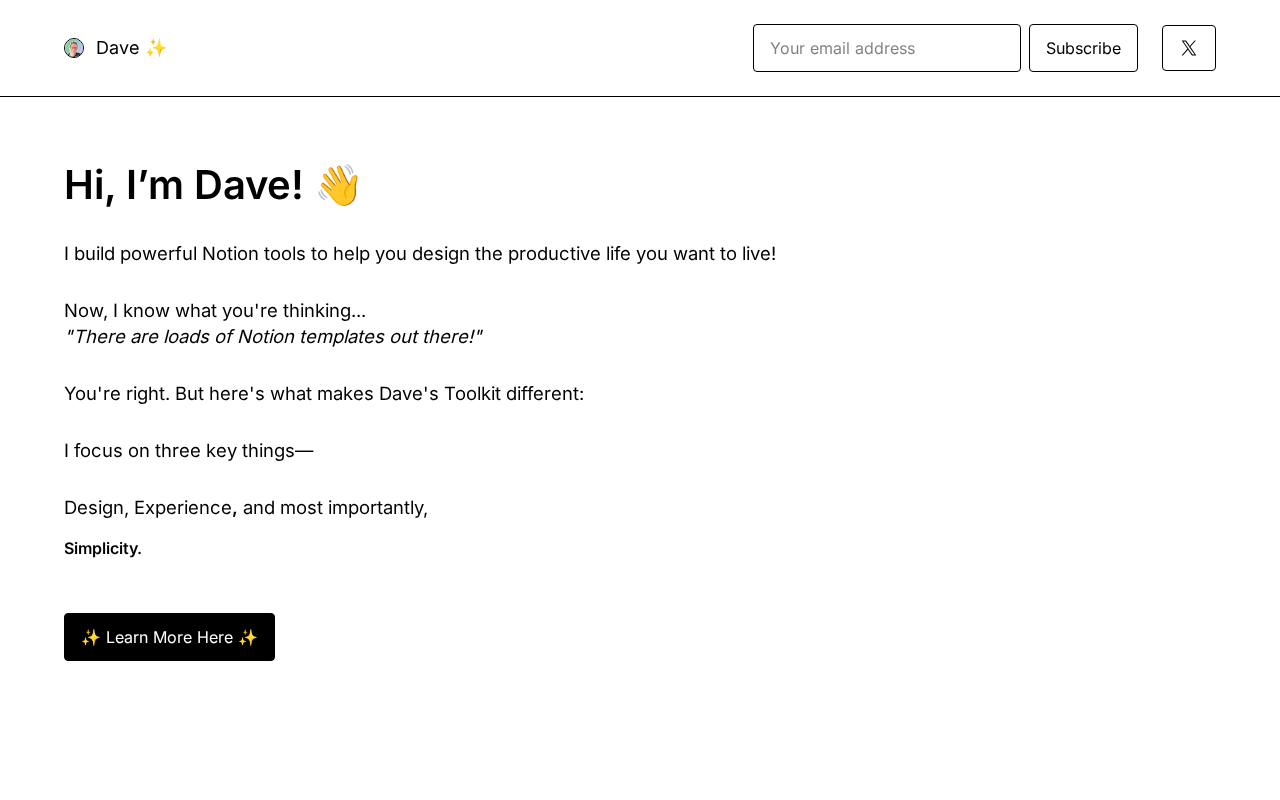Click the "Design, Experience, and most importantly," line

246,507
